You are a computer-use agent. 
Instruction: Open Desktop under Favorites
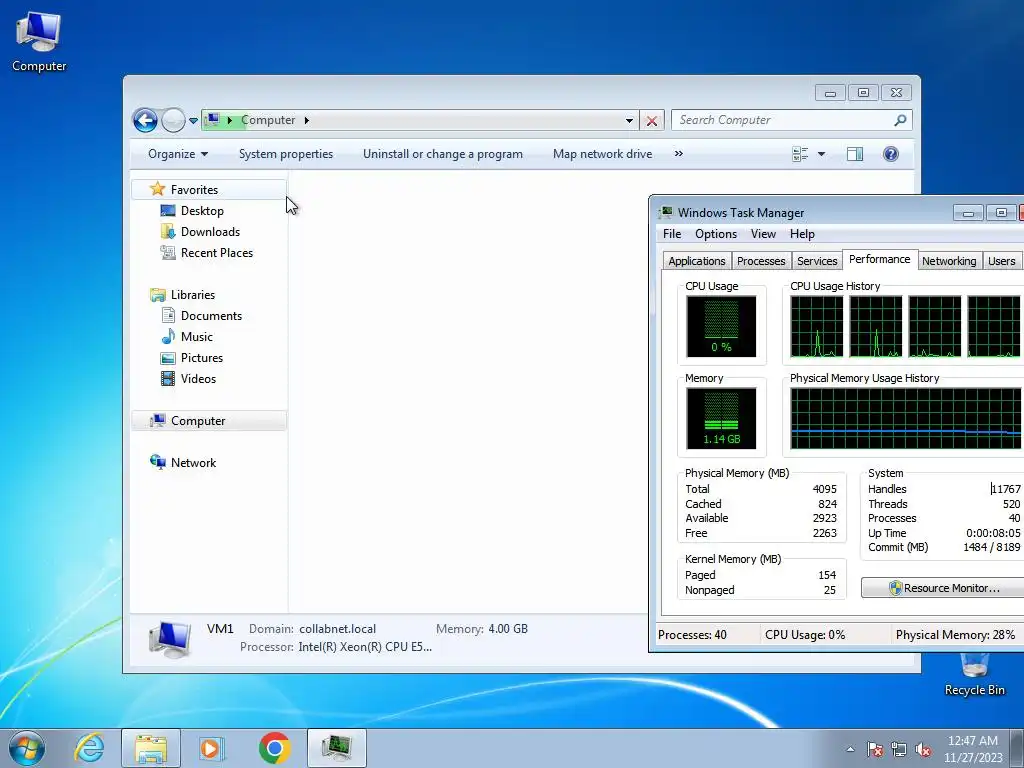(202, 211)
